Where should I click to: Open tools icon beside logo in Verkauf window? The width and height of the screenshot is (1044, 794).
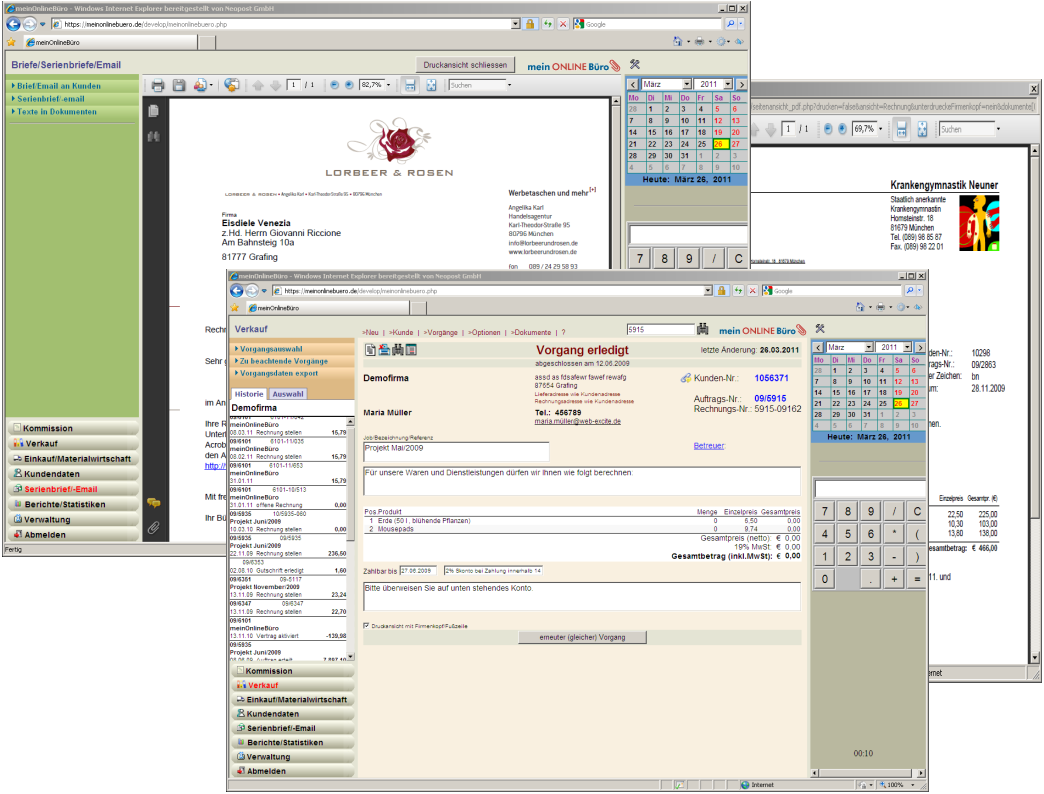click(x=820, y=329)
